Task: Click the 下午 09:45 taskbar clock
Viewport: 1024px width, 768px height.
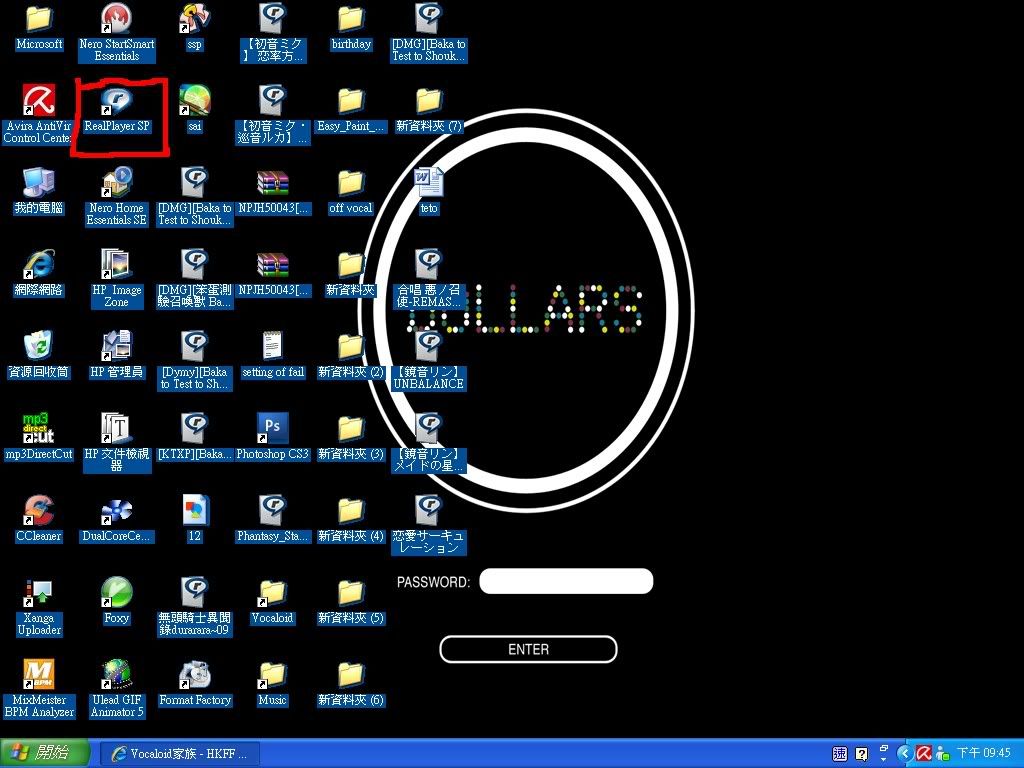Action: tap(984, 754)
